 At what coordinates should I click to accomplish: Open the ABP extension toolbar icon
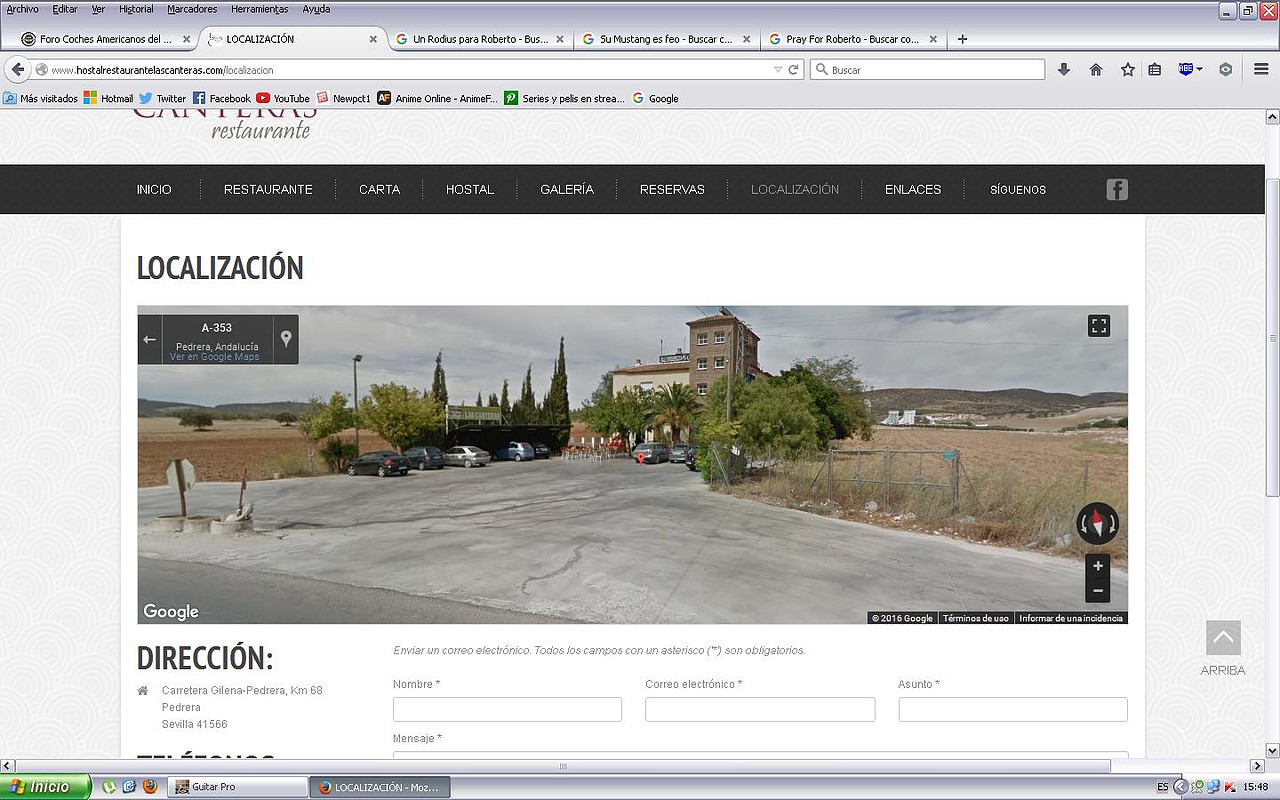(x=1186, y=69)
